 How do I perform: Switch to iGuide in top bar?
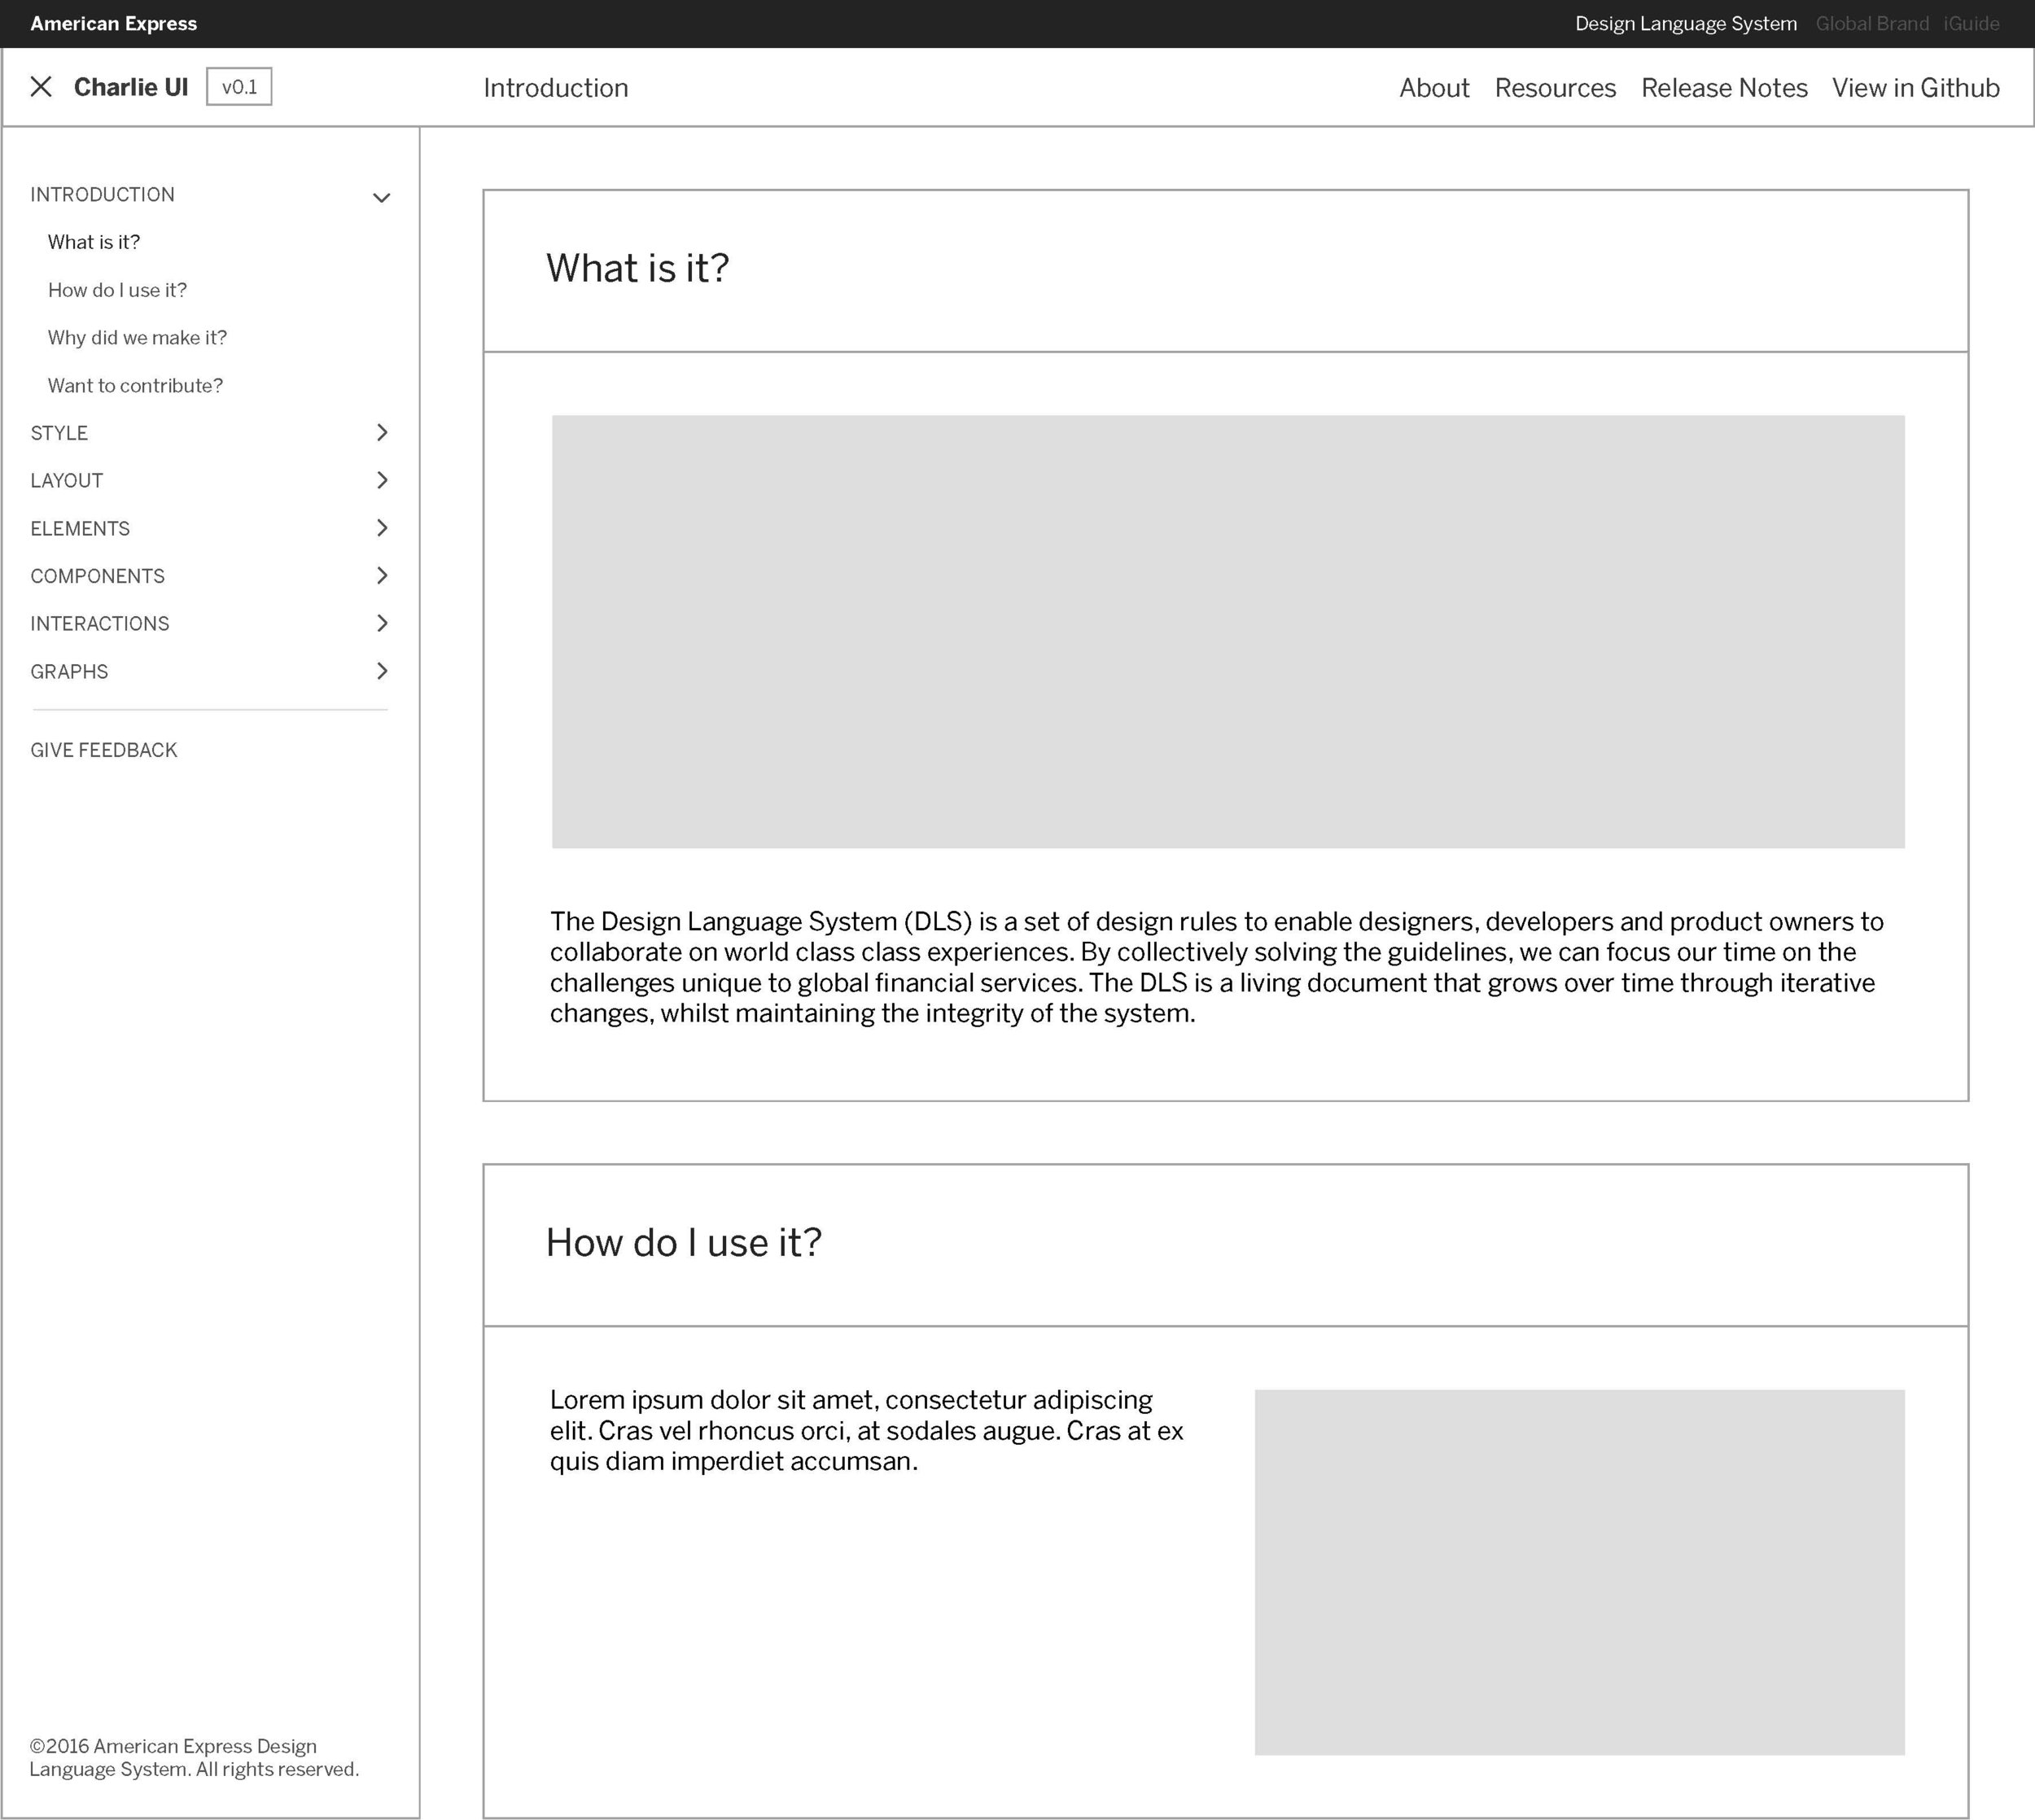(1971, 24)
